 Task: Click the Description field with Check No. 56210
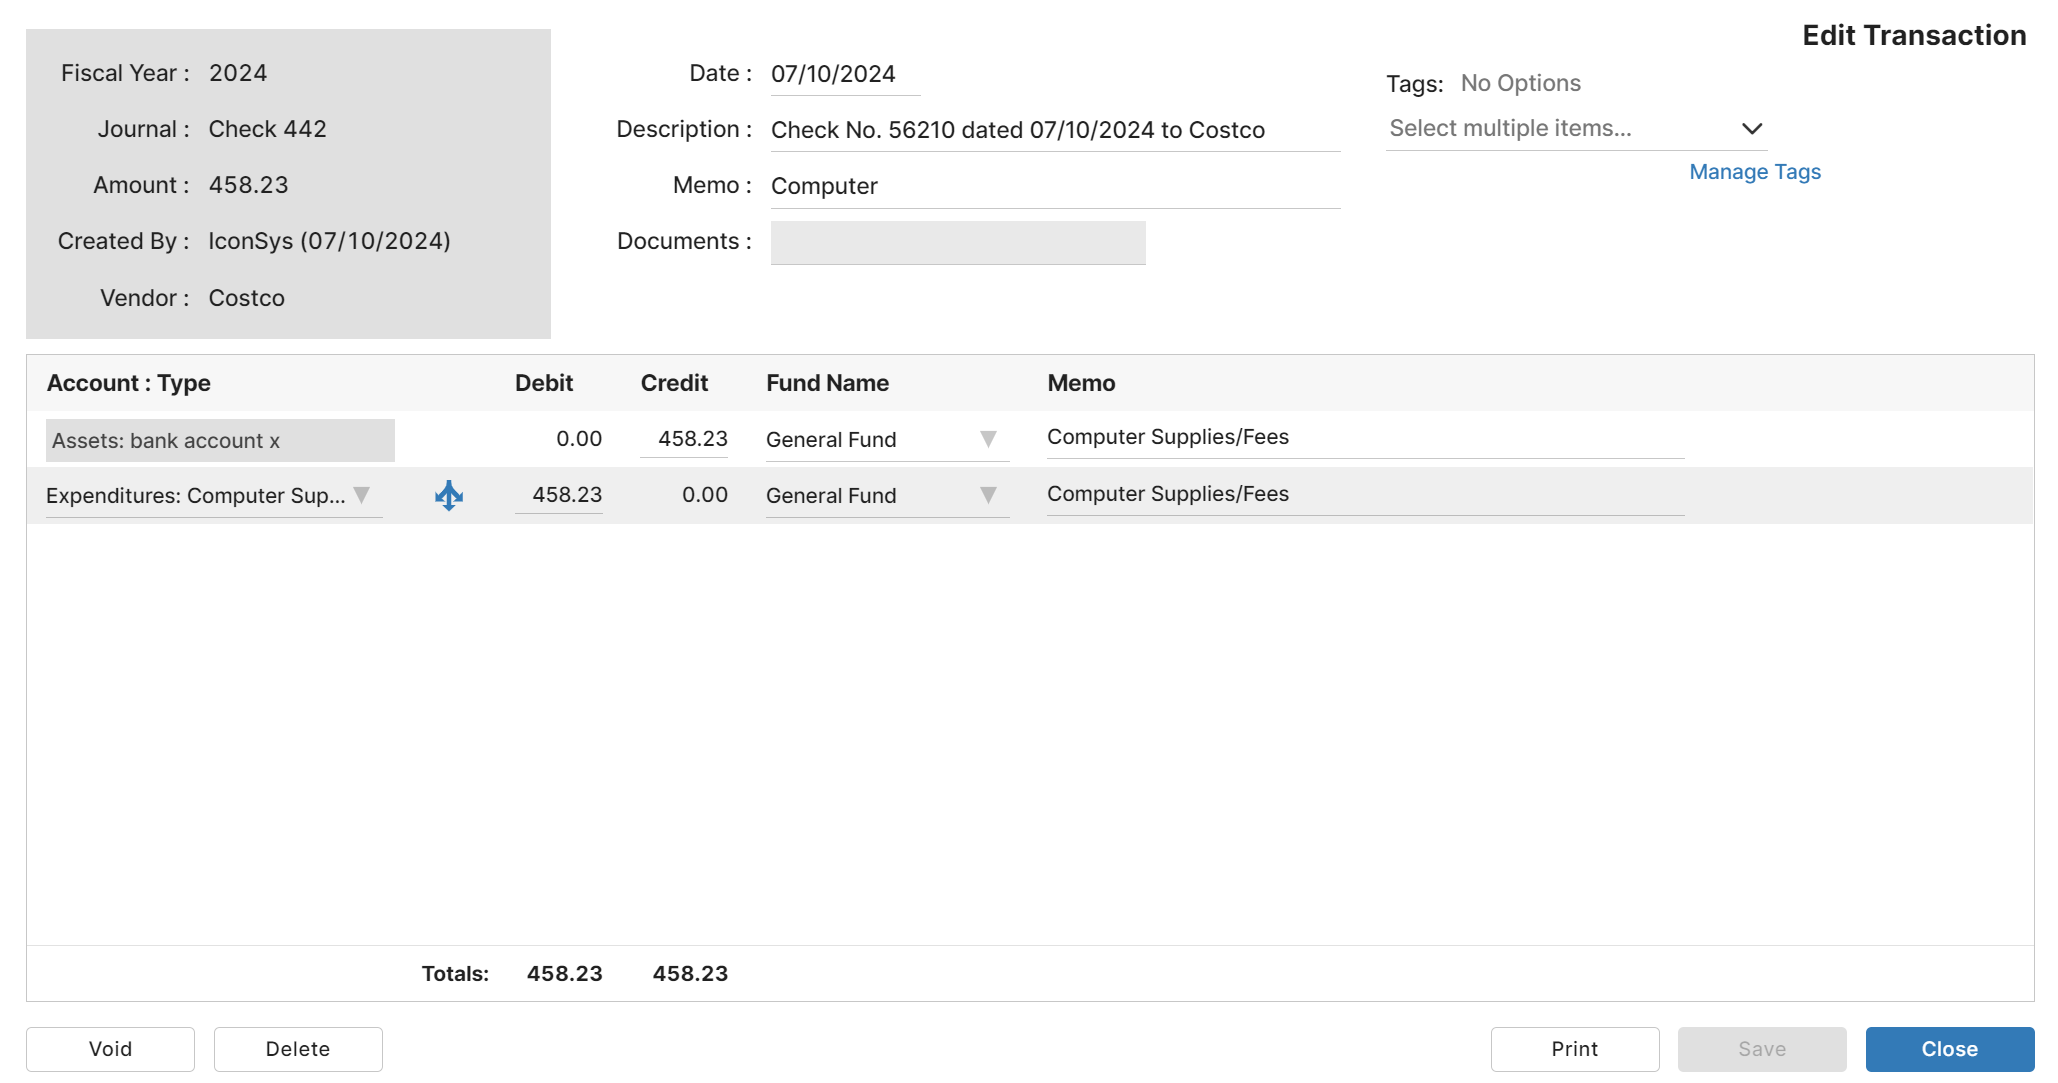[1055, 131]
